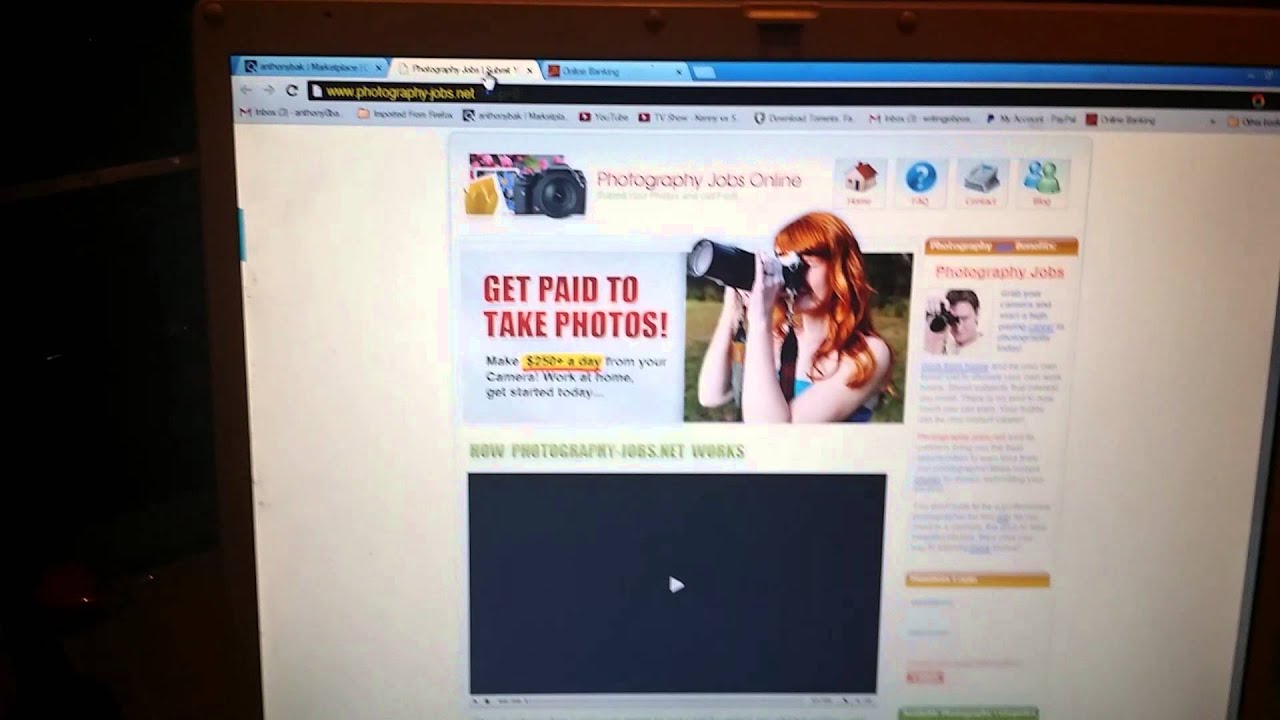Close the Online Banking tab
Viewport: 1280px width, 720px height.
pos(679,72)
